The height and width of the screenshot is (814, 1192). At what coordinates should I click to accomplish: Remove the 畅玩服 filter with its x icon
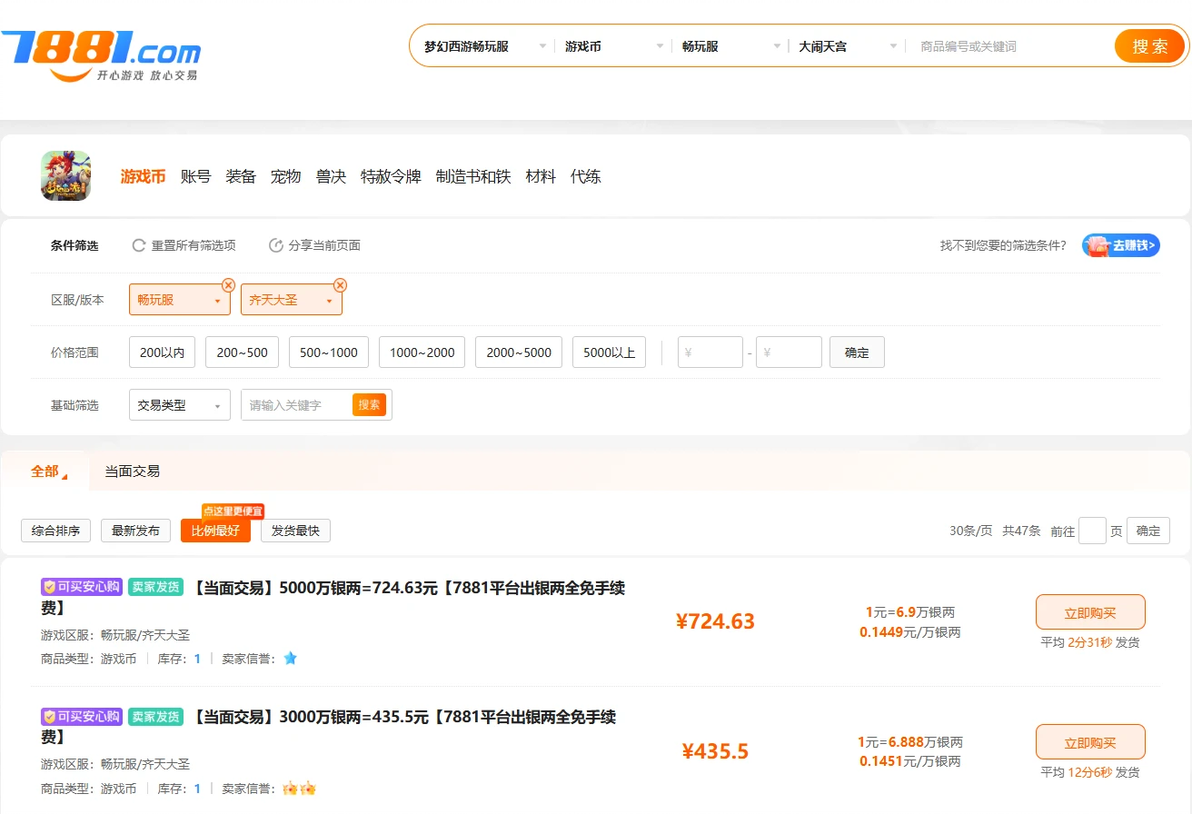(228, 285)
